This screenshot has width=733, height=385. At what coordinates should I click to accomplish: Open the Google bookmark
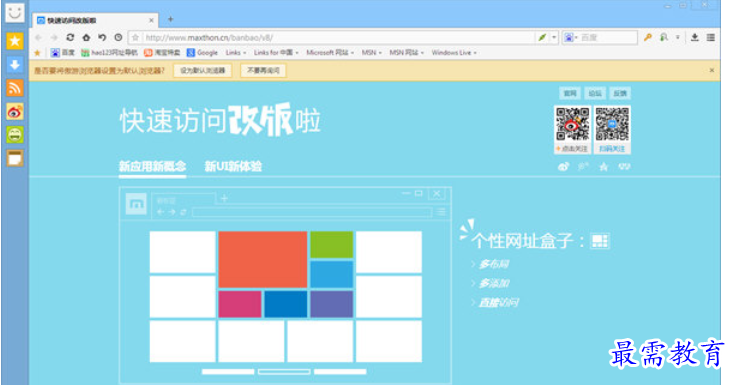(202, 53)
